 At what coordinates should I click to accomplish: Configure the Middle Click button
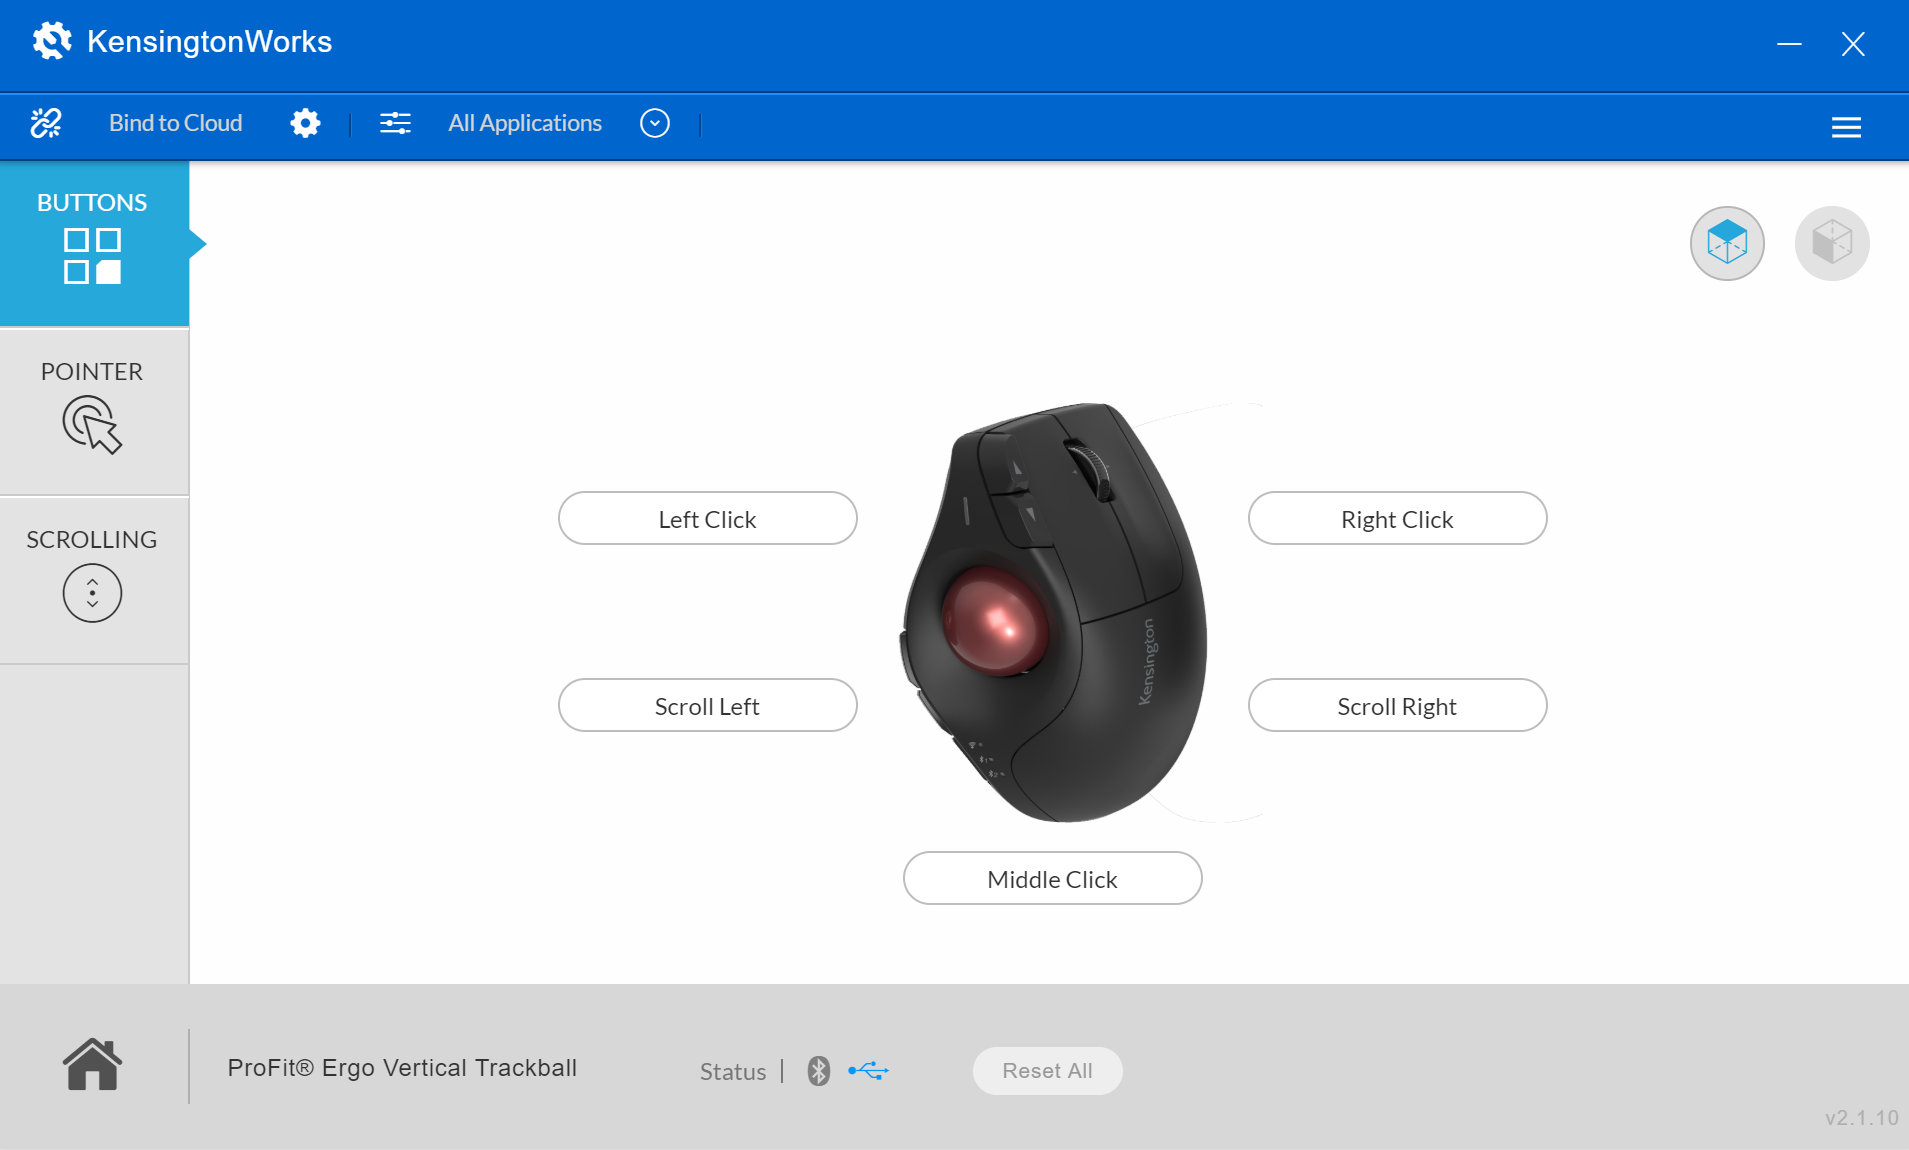click(1052, 878)
